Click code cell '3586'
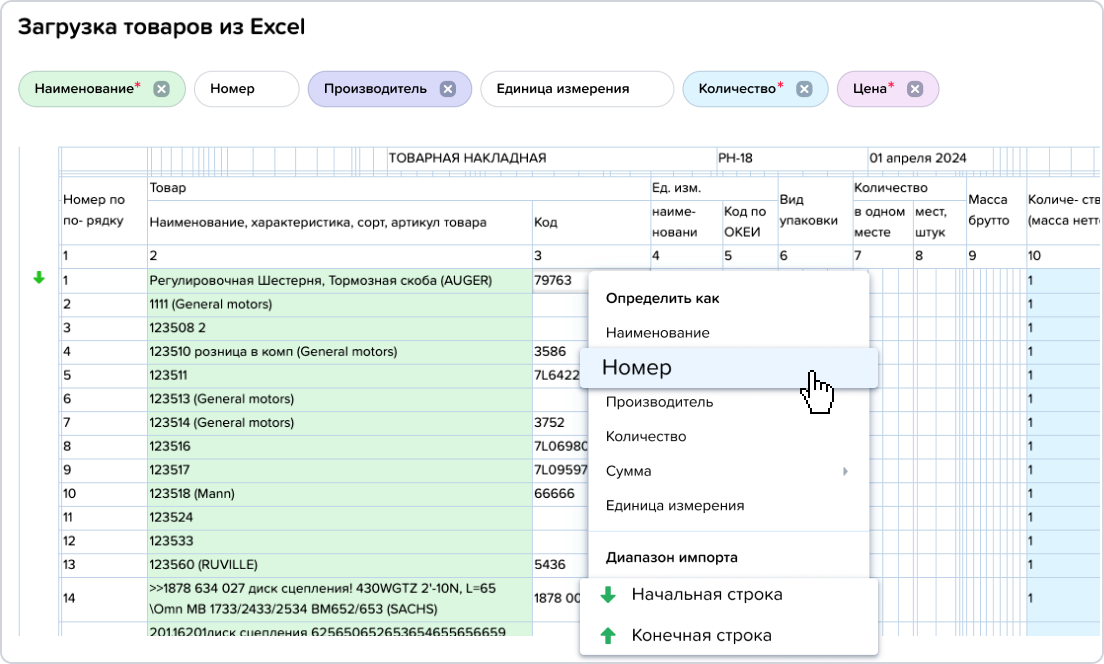The image size is (1104, 664). (560, 351)
